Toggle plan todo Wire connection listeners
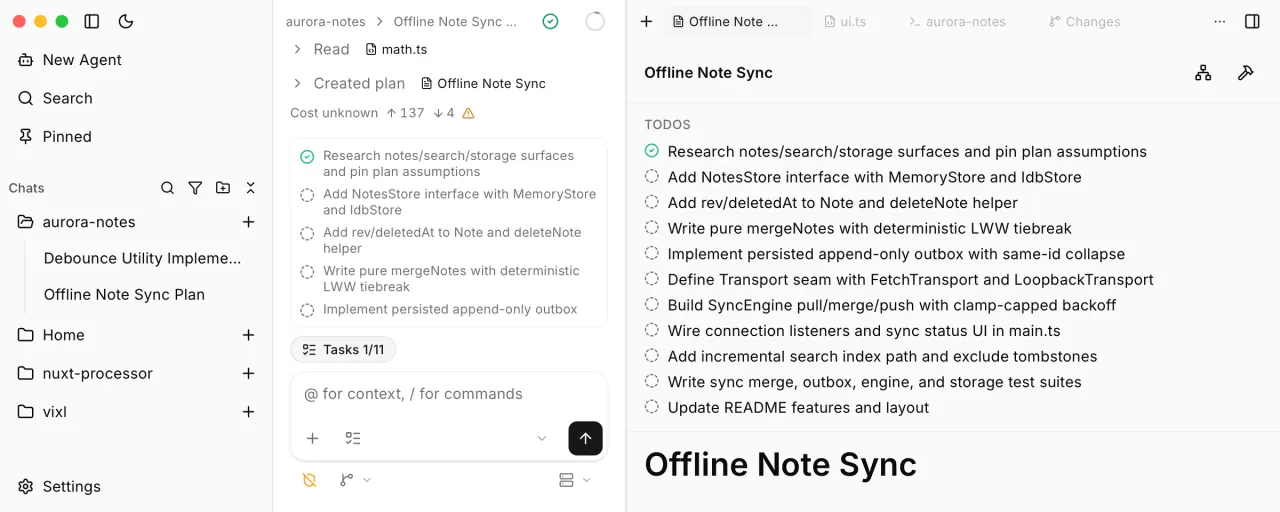 pos(652,330)
